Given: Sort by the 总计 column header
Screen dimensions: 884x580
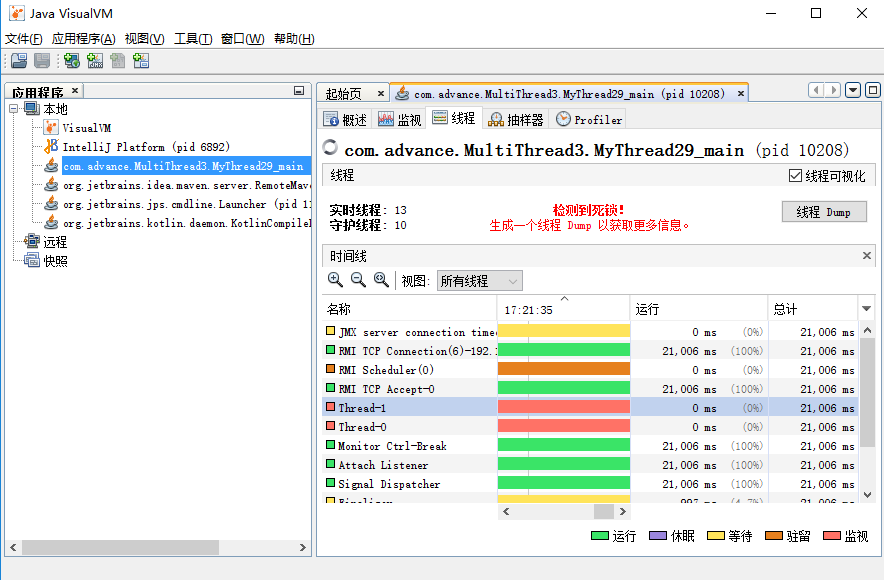Looking at the screenshot, I should click(813, 309).
